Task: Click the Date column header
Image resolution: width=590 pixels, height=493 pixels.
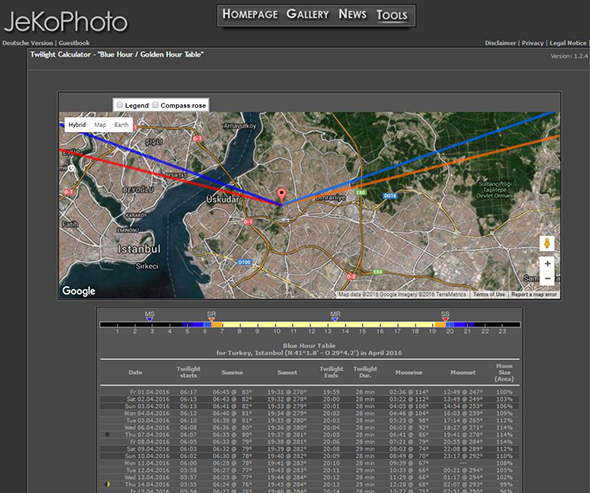Action: (135, 373)
